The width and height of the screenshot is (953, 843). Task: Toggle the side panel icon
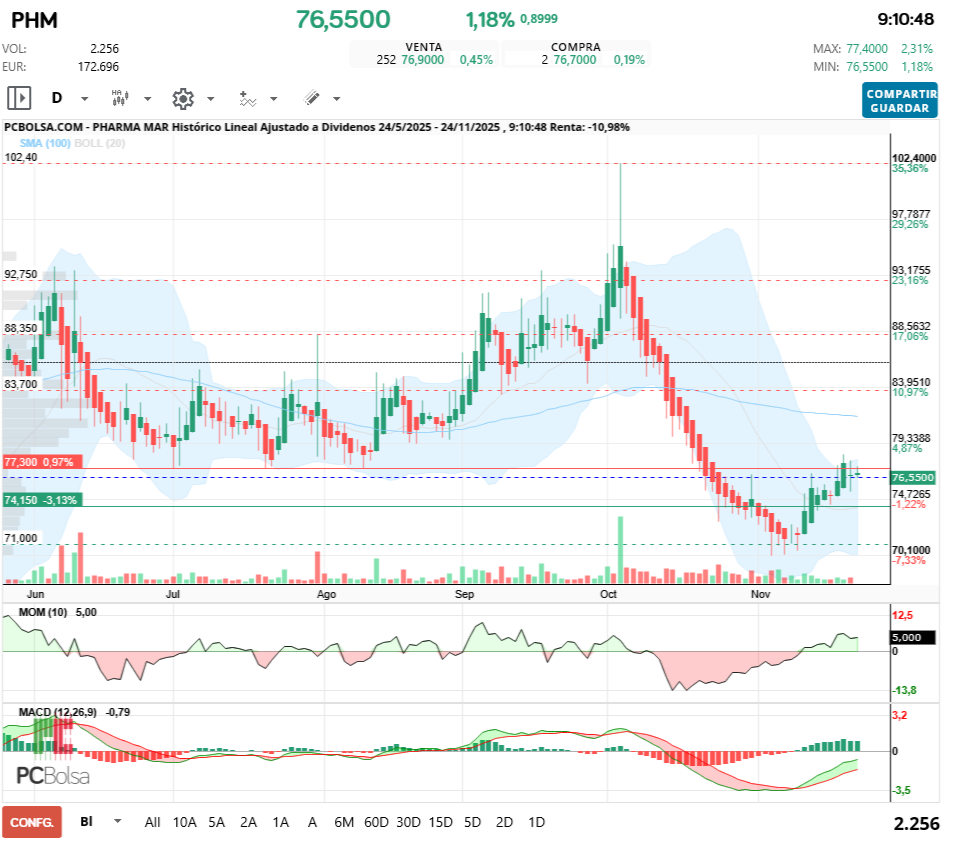tap(19, 98)
